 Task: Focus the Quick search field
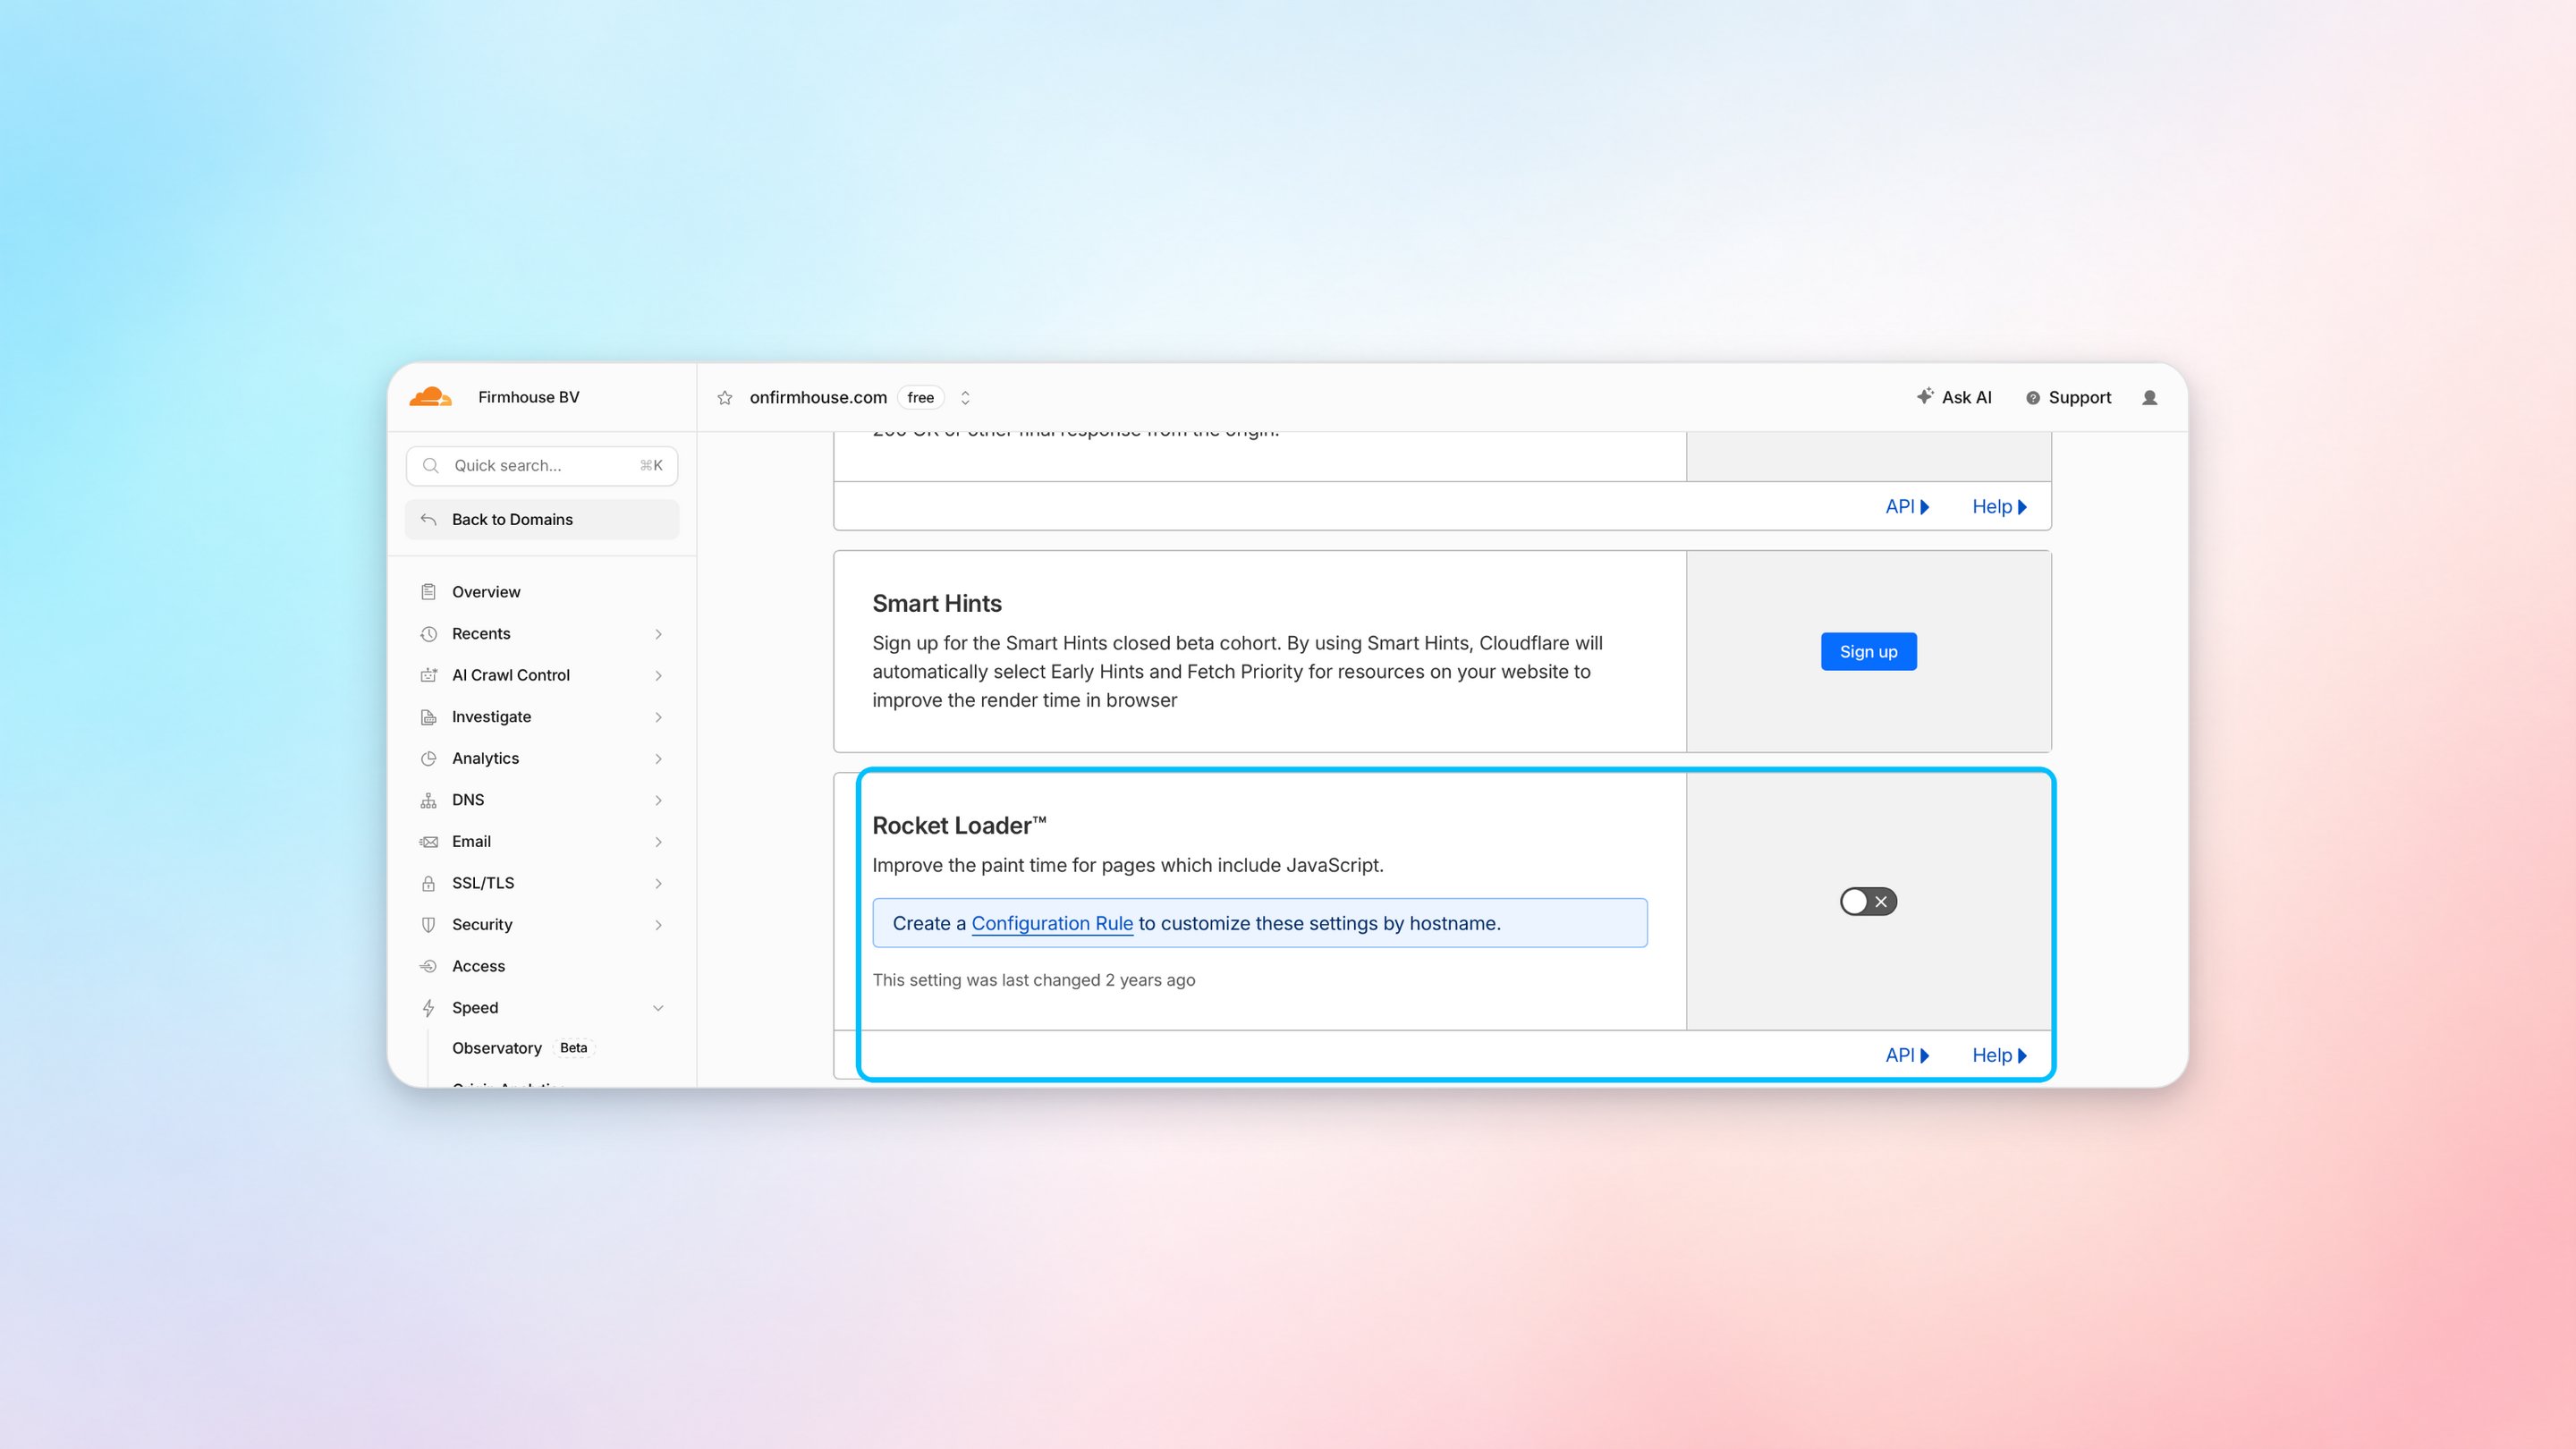point(542,466)
